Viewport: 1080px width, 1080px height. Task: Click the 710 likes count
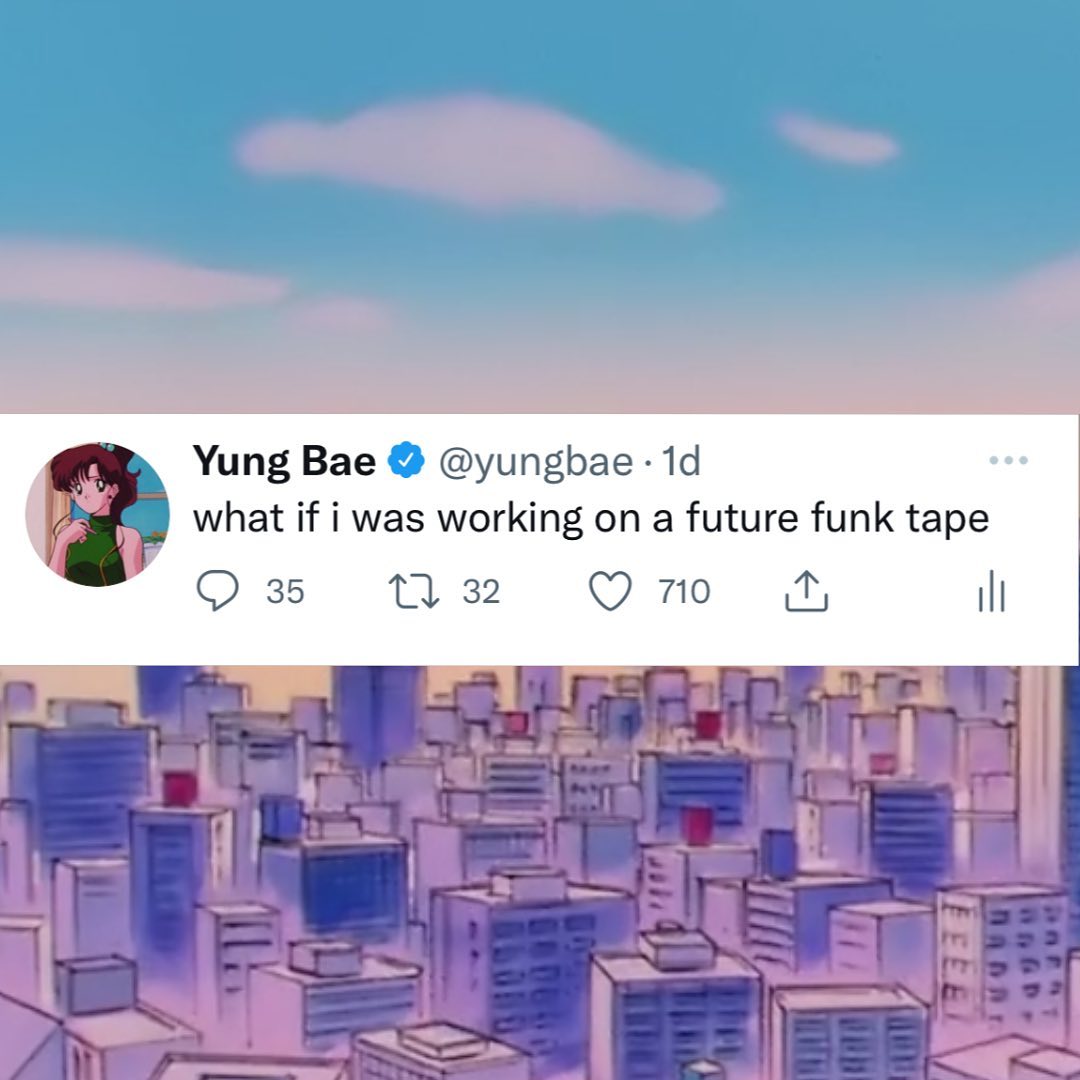[684, 592]
